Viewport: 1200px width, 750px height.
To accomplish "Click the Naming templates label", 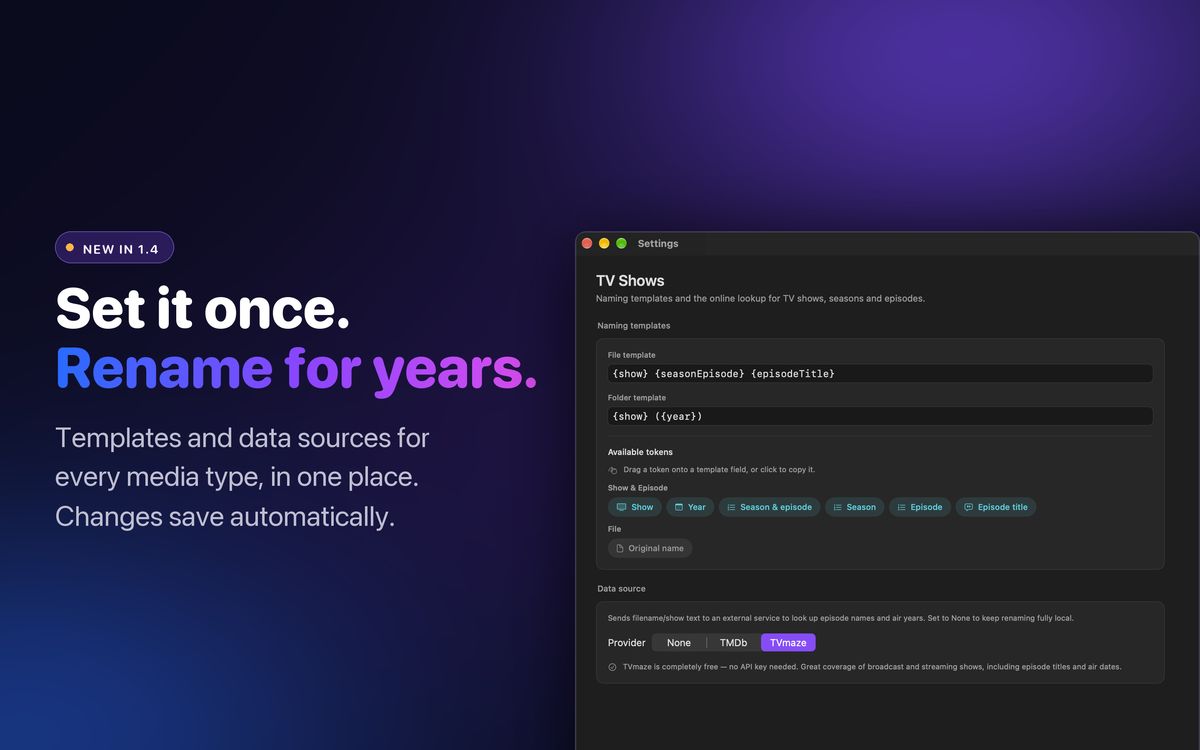I will [634, 326].
